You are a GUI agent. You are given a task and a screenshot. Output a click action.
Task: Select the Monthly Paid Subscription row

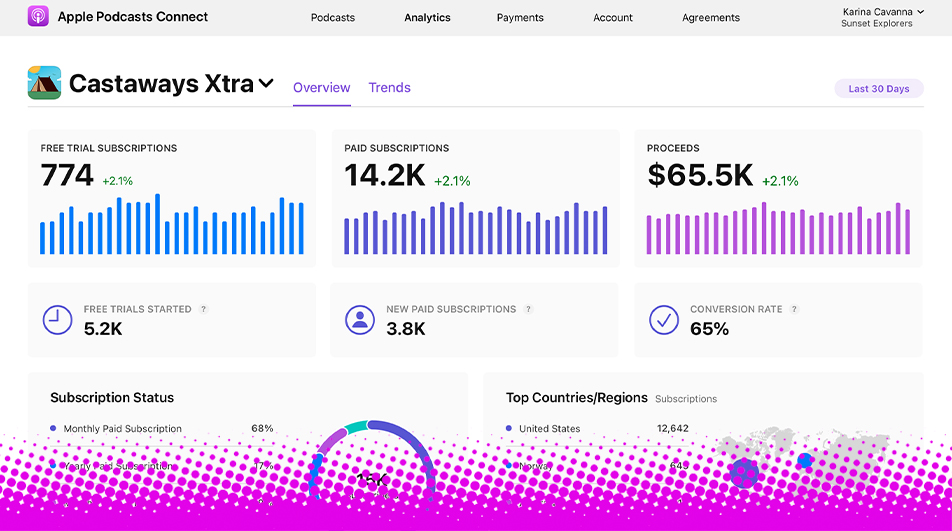point(162,428)
